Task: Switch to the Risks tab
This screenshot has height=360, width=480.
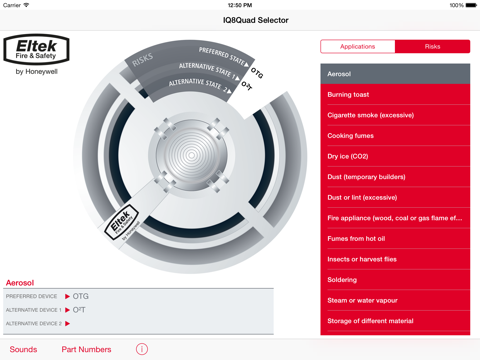Action: click(432, 46)
